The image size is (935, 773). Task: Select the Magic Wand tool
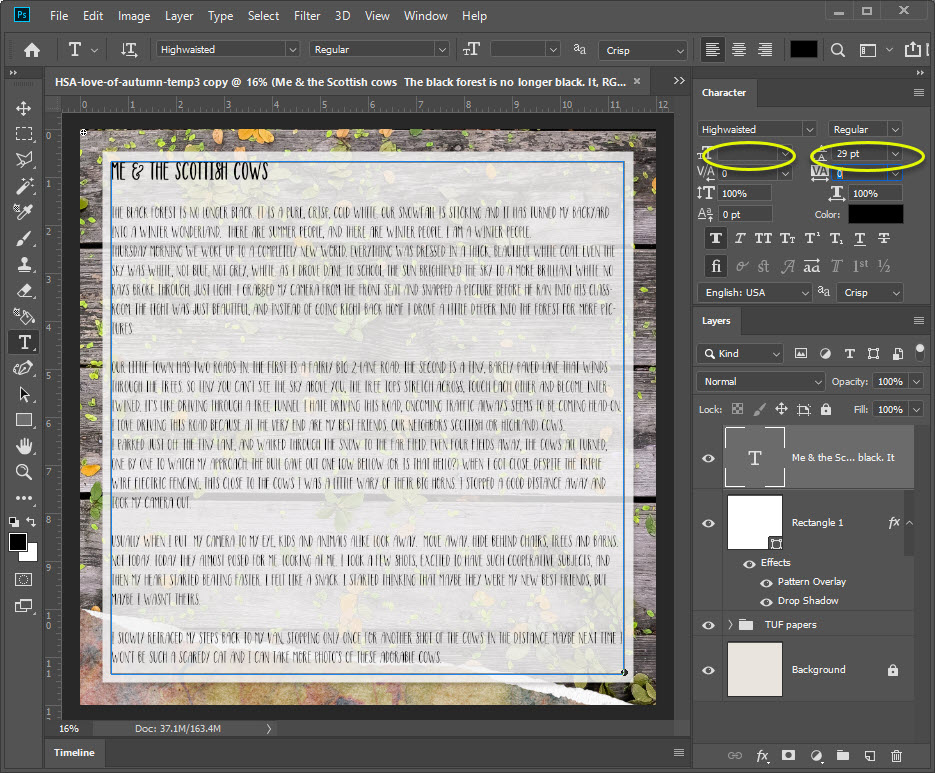(24, 185)
